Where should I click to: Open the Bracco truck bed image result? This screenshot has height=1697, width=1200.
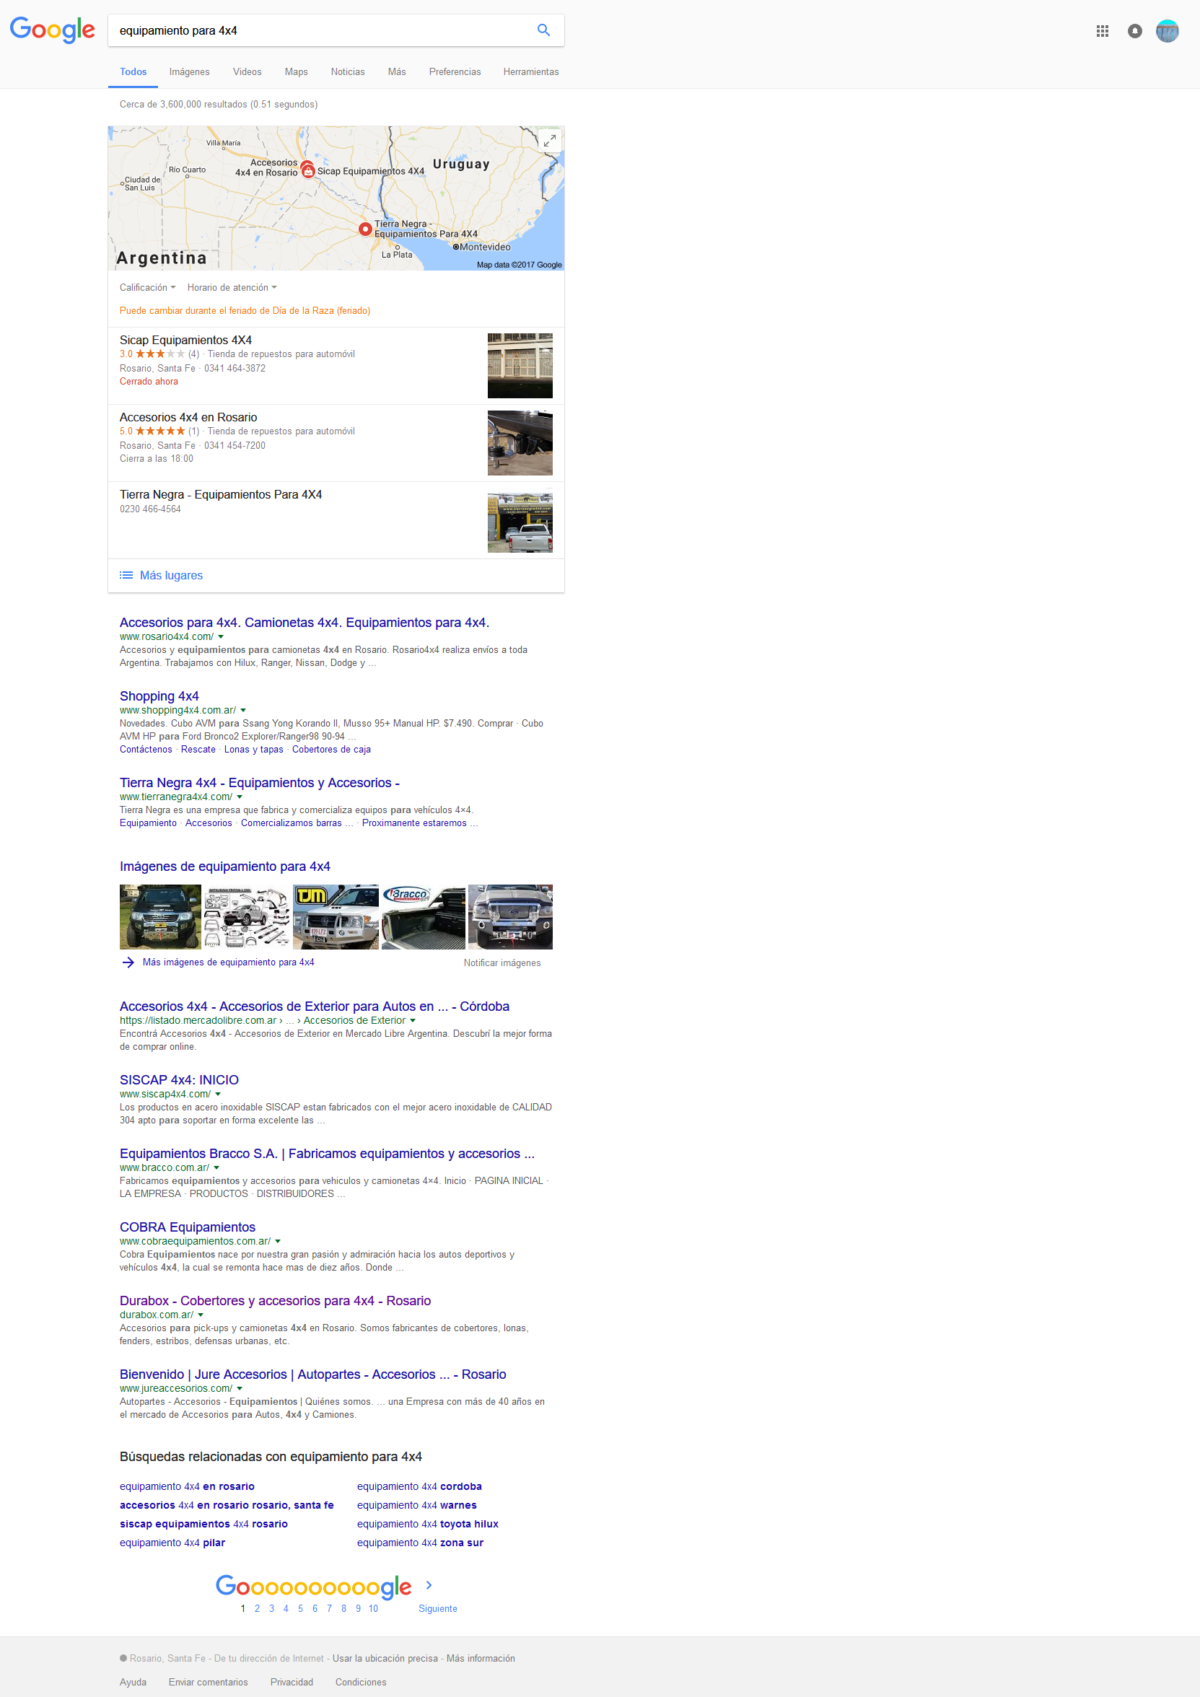click(x=424, y=917)
